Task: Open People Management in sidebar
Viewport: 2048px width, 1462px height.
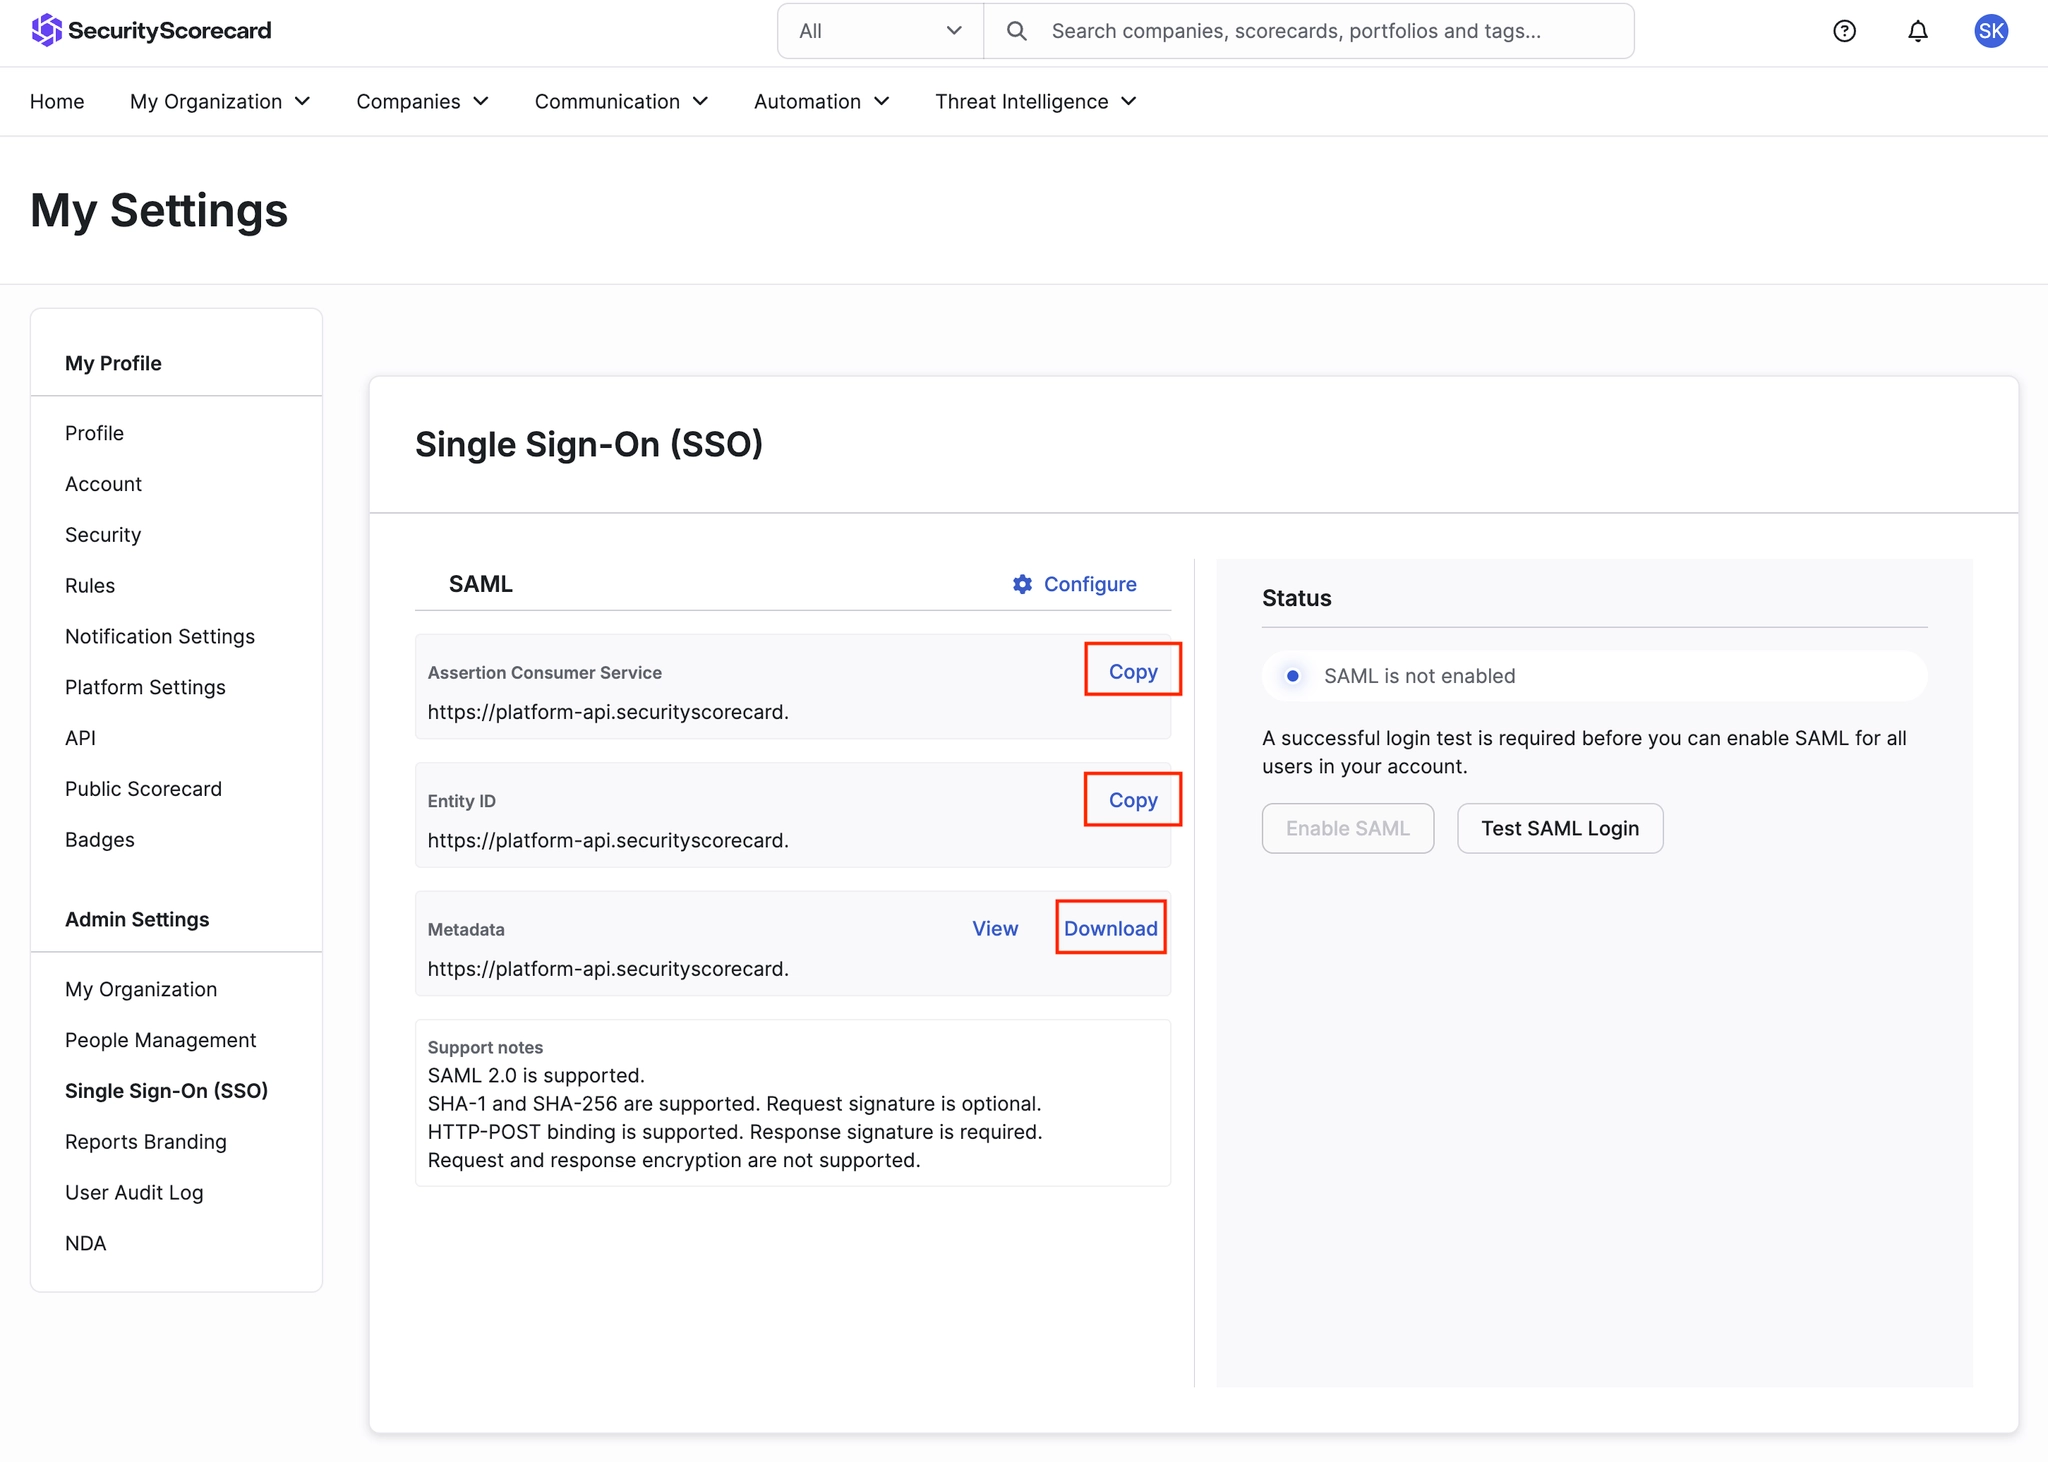Action: [160, 1040]
